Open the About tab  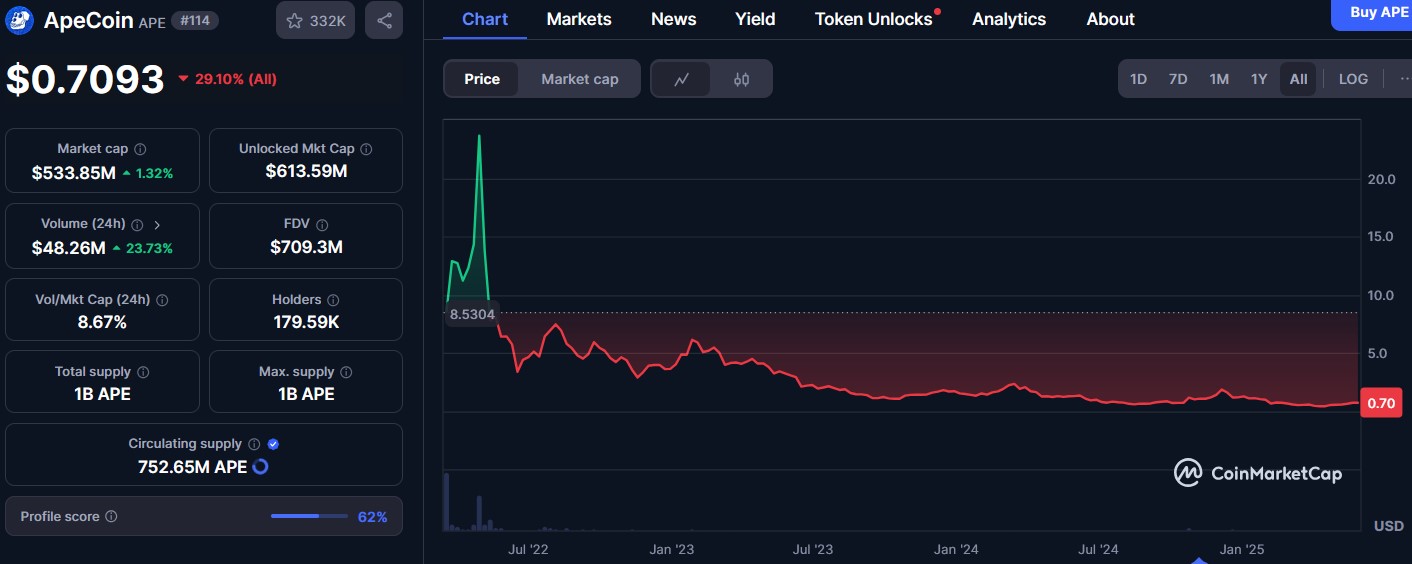pyautogui.click(x=1110, y=19)
